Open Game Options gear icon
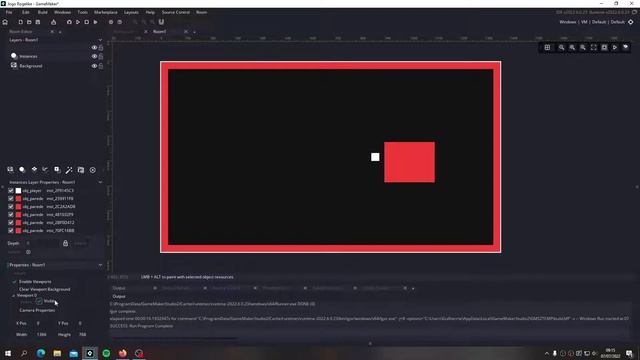 pos(111,22)
